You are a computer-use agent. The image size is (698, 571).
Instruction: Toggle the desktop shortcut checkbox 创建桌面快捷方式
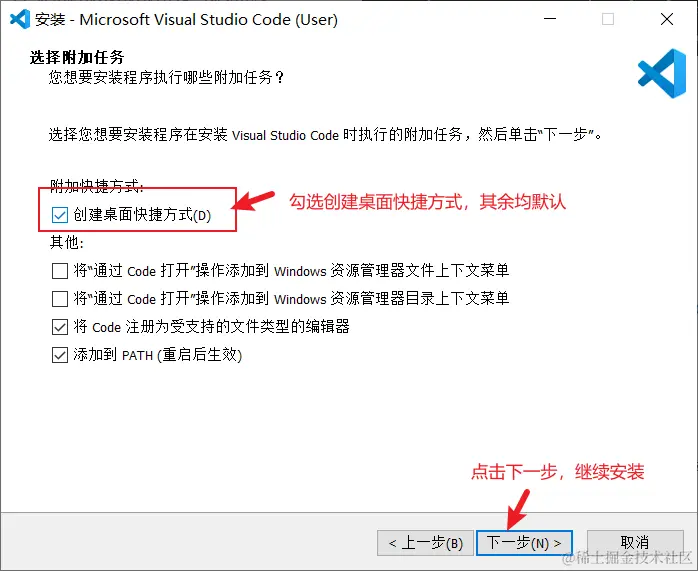tap(60, 215)
